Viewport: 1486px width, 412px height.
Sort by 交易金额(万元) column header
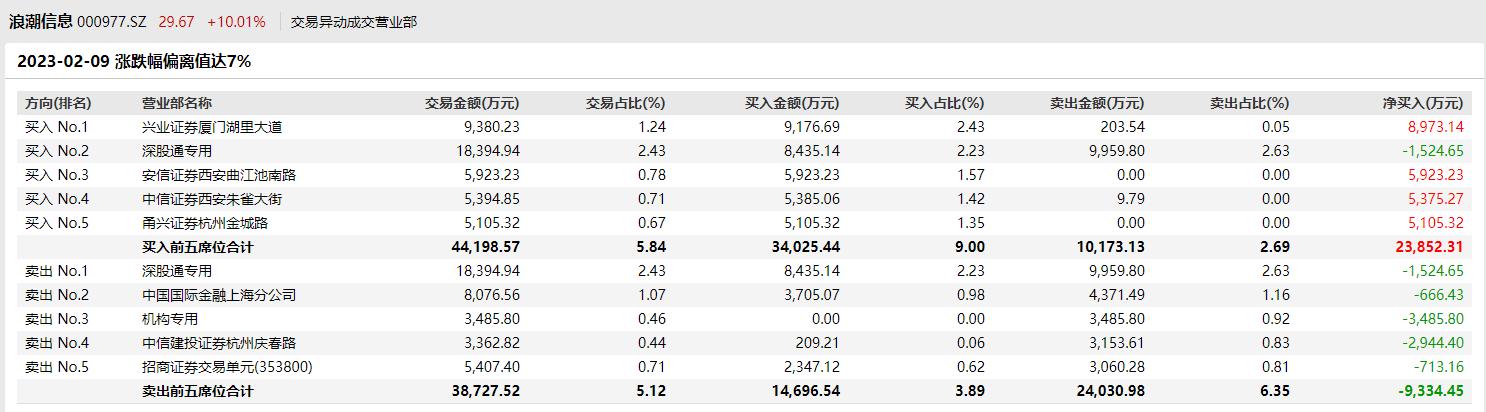(x=472, y=103)
